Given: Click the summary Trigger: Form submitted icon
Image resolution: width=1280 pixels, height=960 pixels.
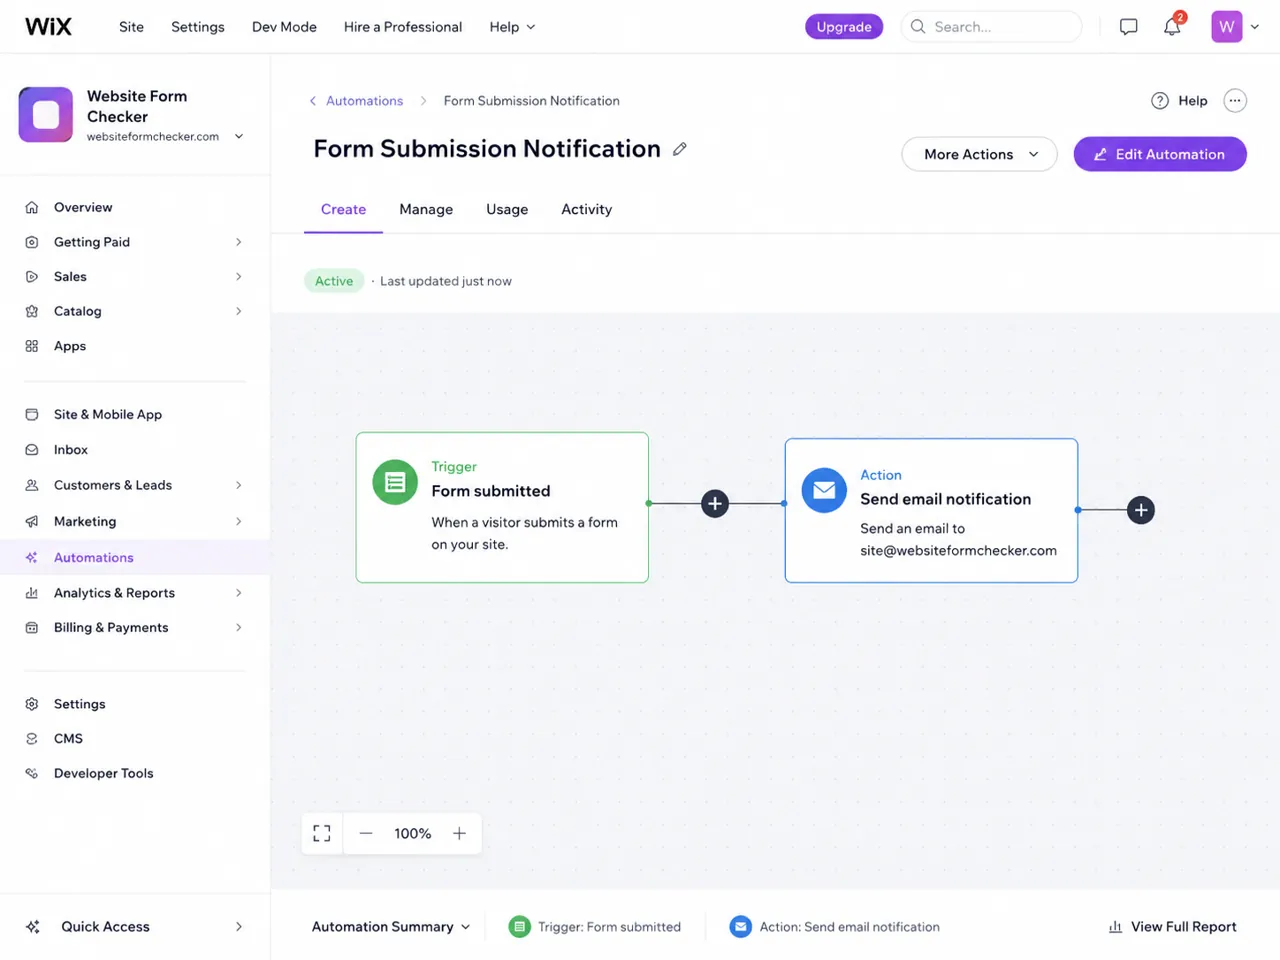Looking at the screenshot, I should (x=519, y=927).
